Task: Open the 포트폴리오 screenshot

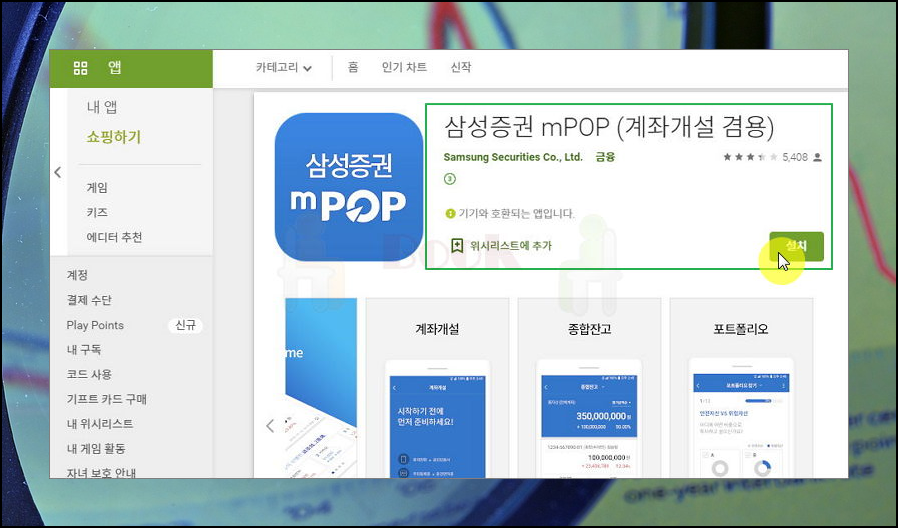Action: coord(741,388)
